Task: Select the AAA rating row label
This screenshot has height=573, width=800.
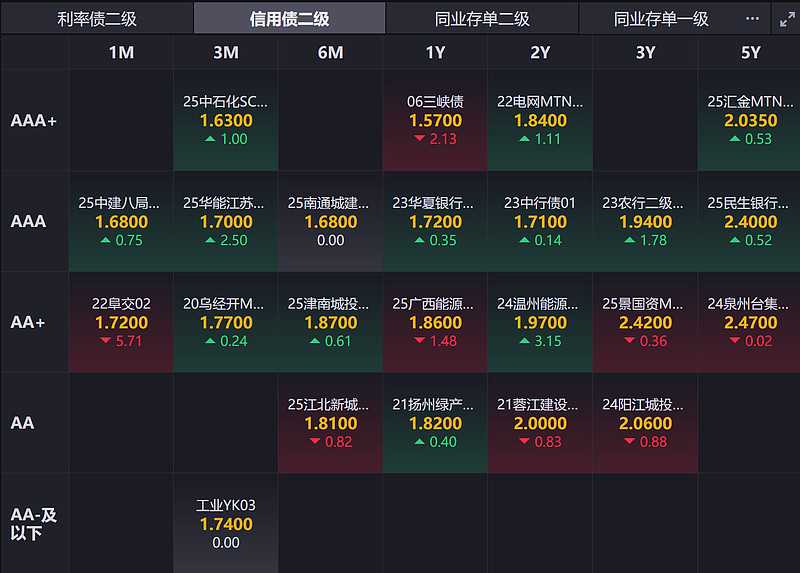Action: click(x=29, y=221)
